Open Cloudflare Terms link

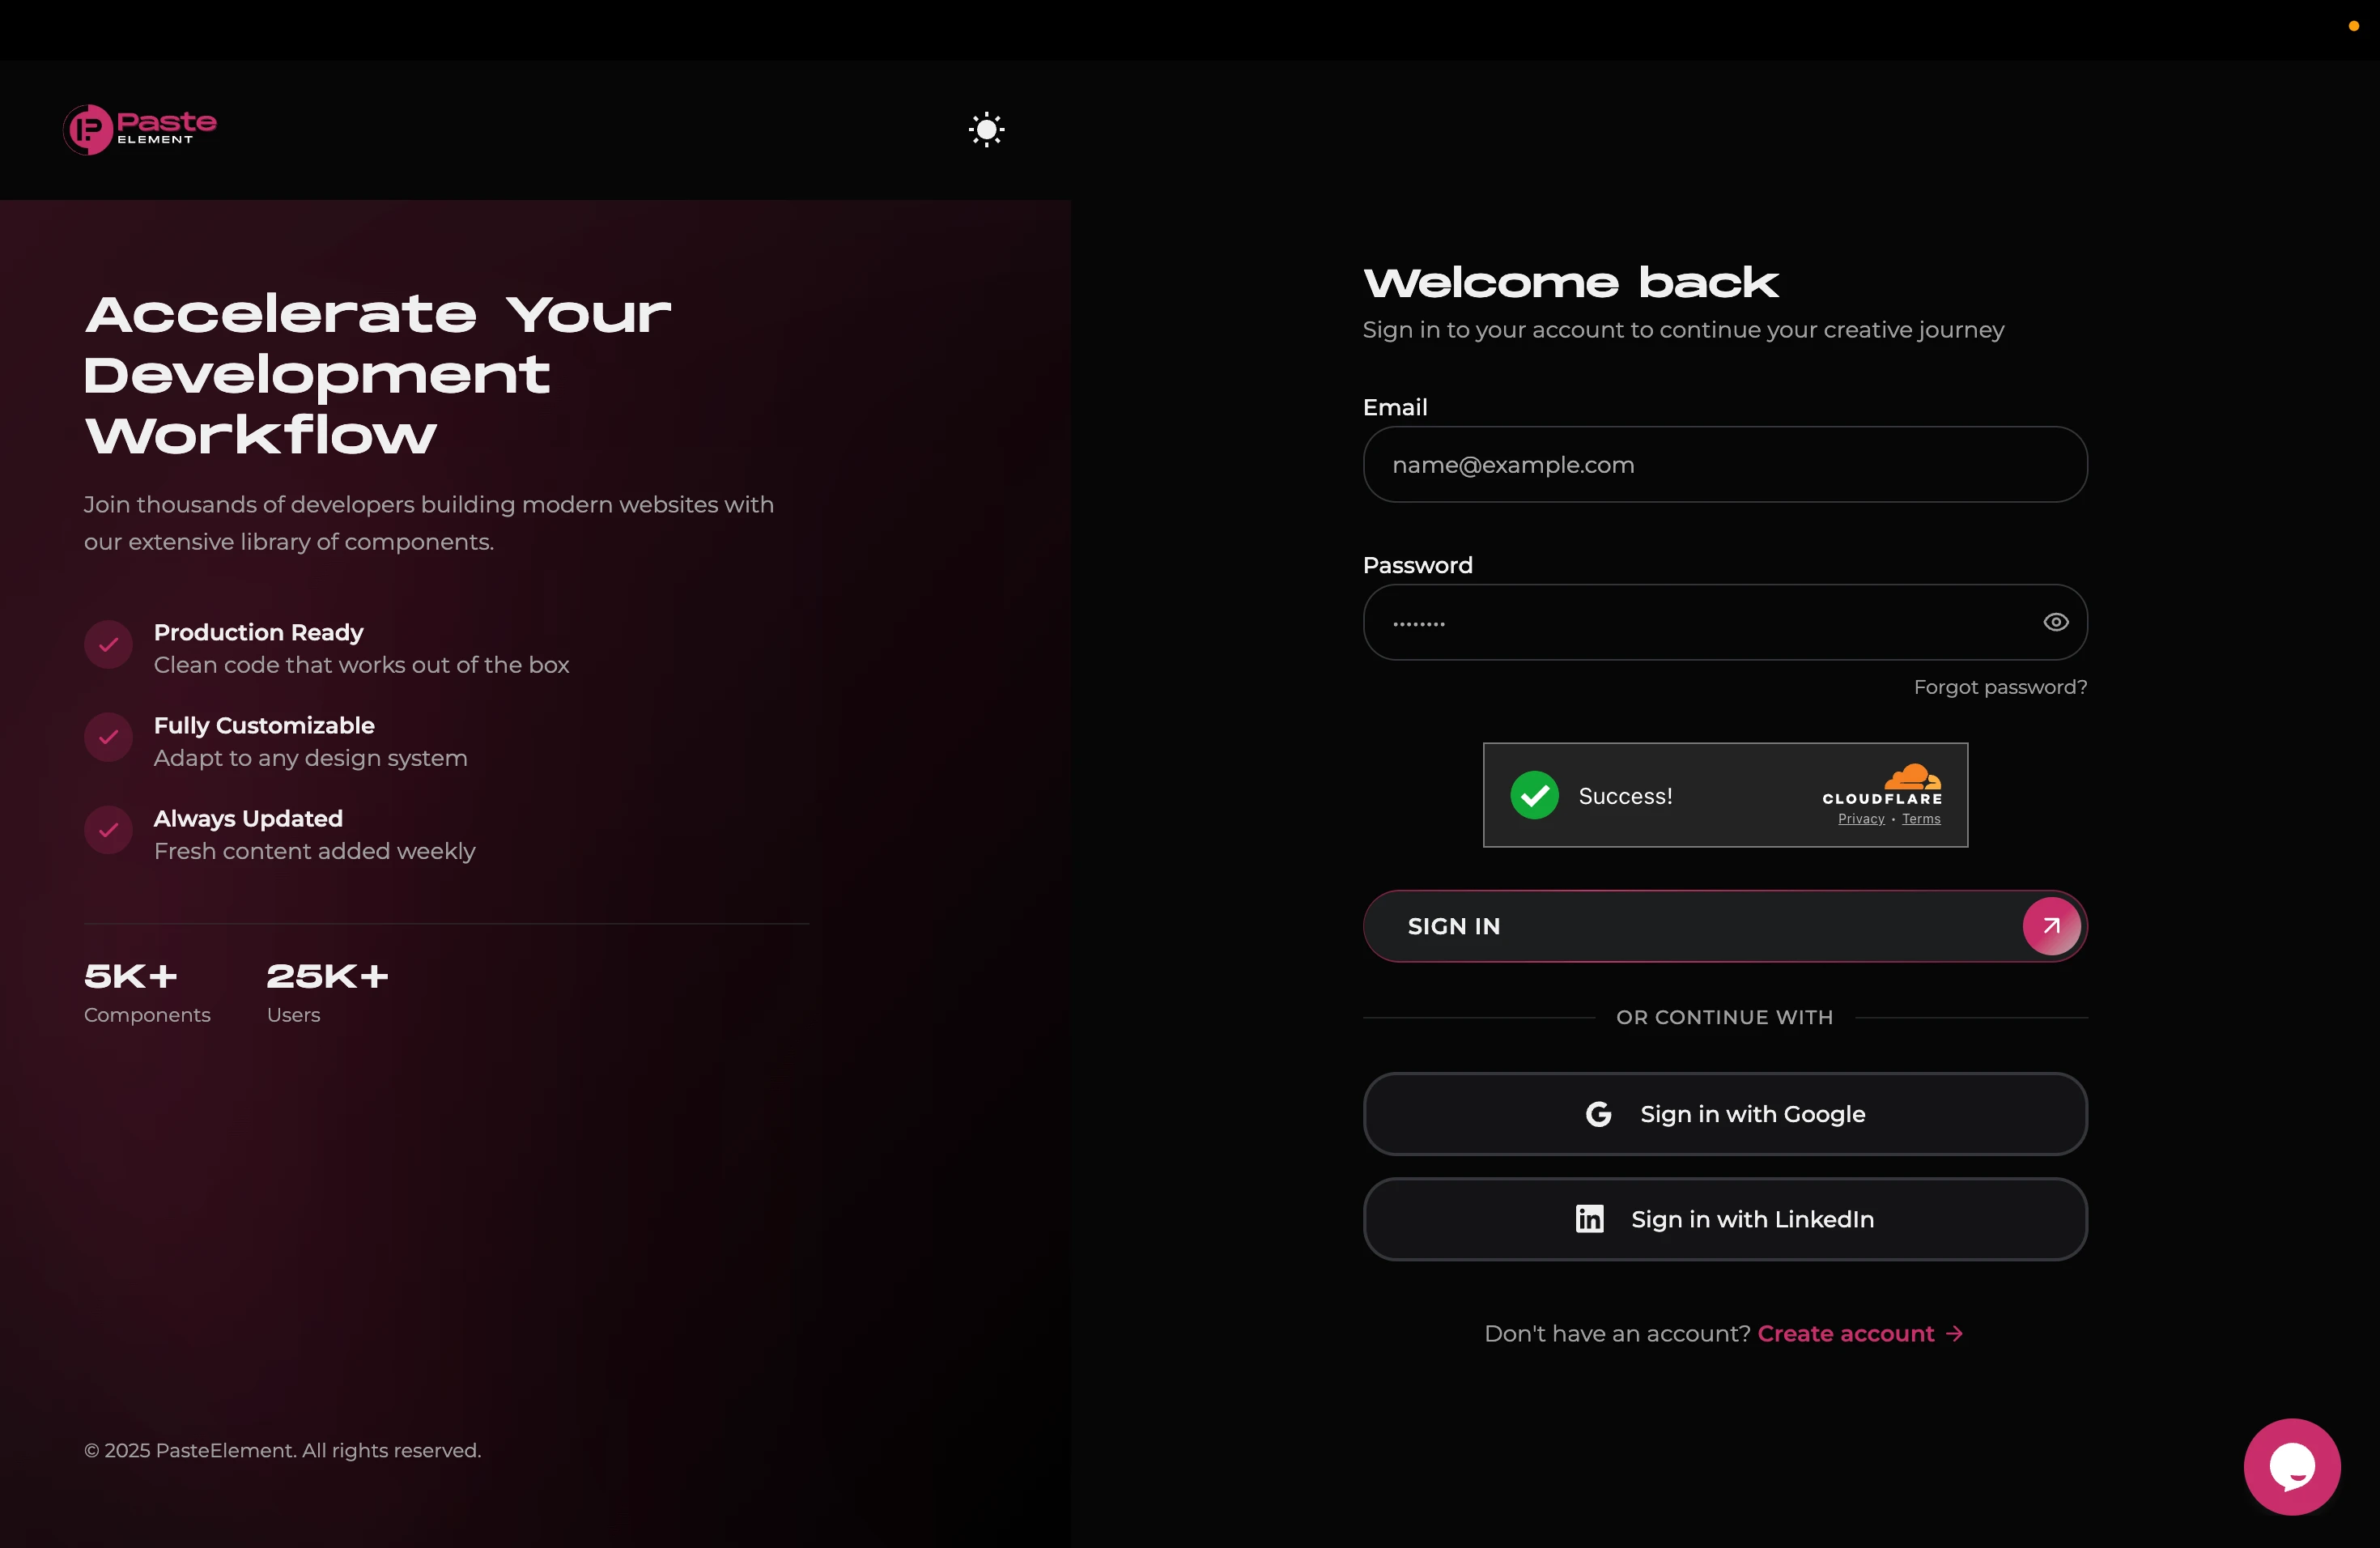coord(1920,819)
